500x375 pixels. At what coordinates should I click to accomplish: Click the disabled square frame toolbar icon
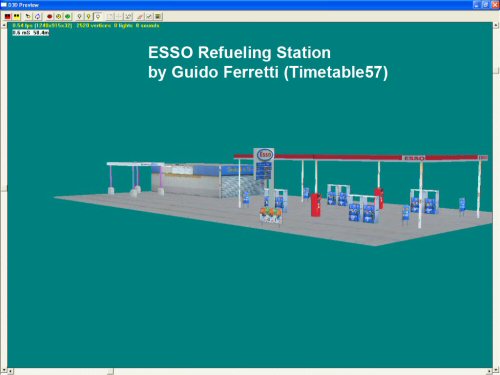tap(110, 16)
